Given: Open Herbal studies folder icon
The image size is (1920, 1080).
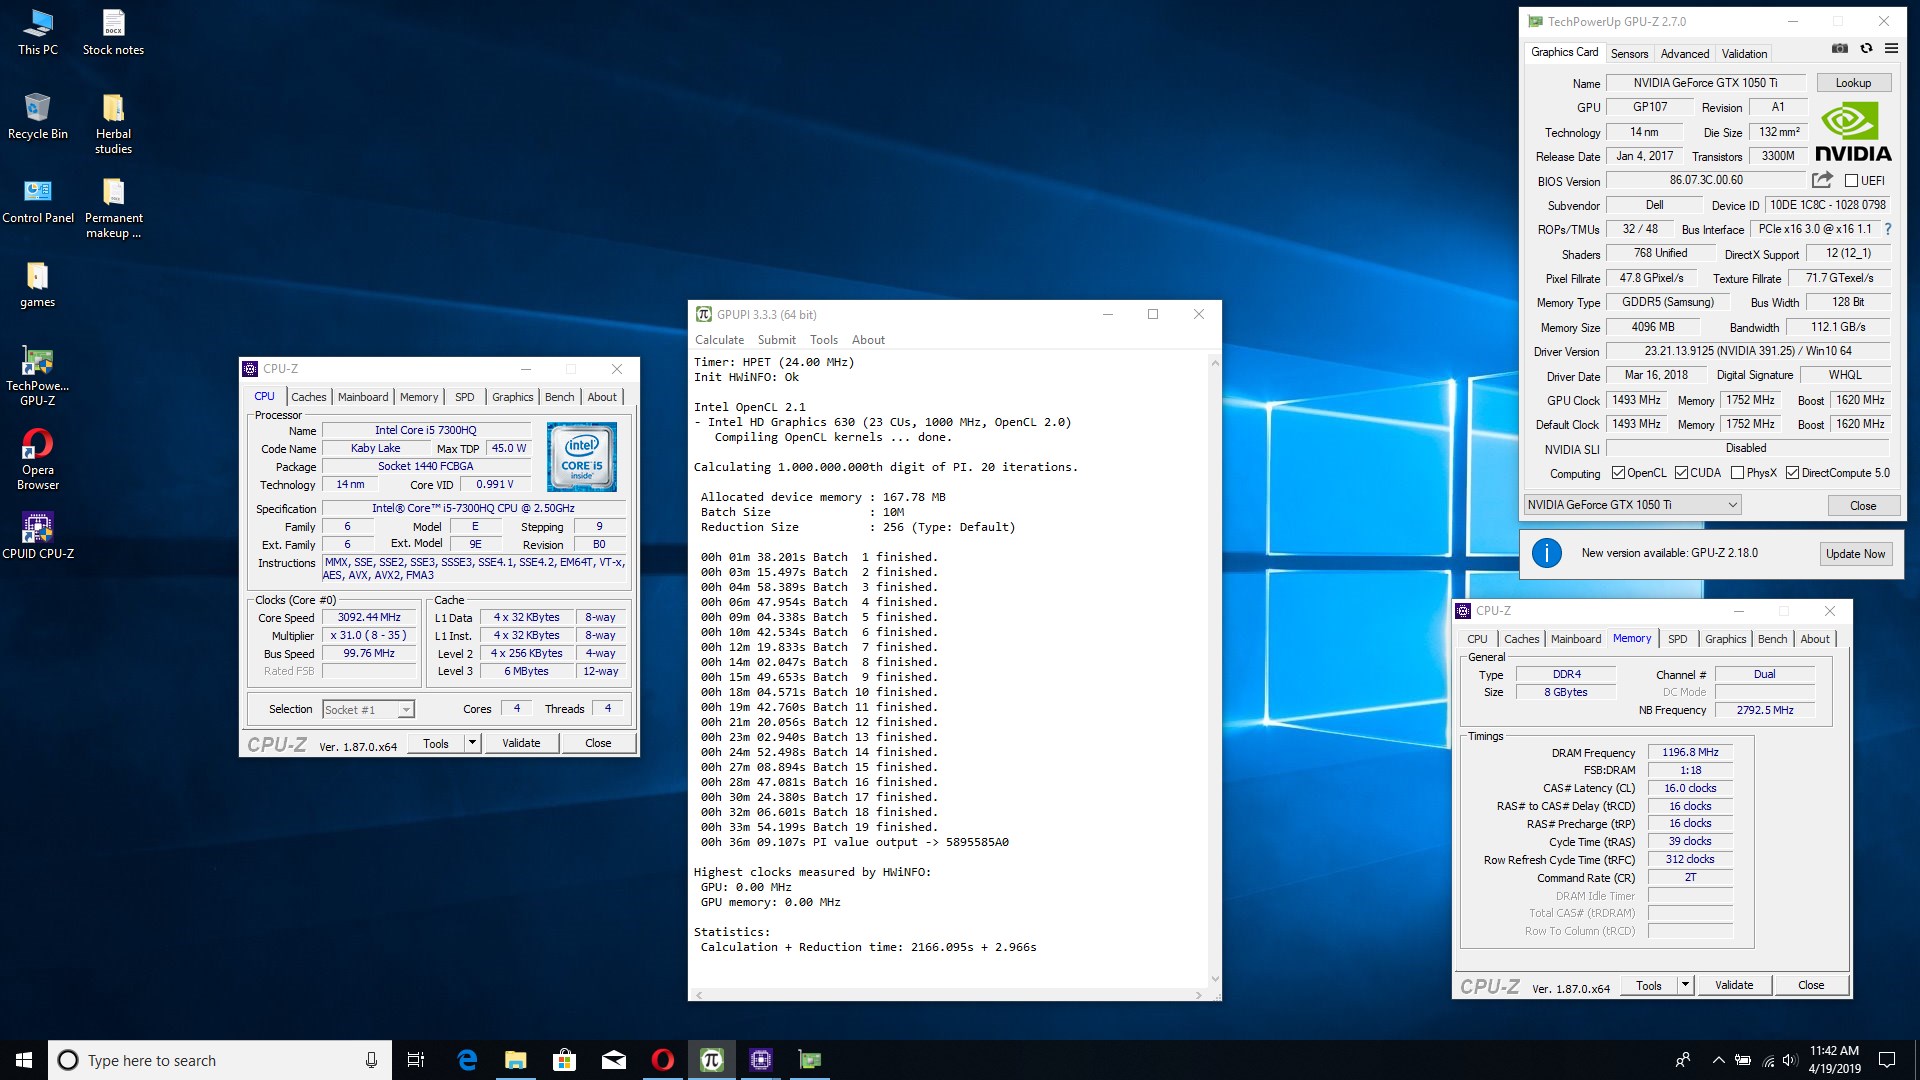Looking at the screenshot, I should pyautogui.click(x=113, y=124).
